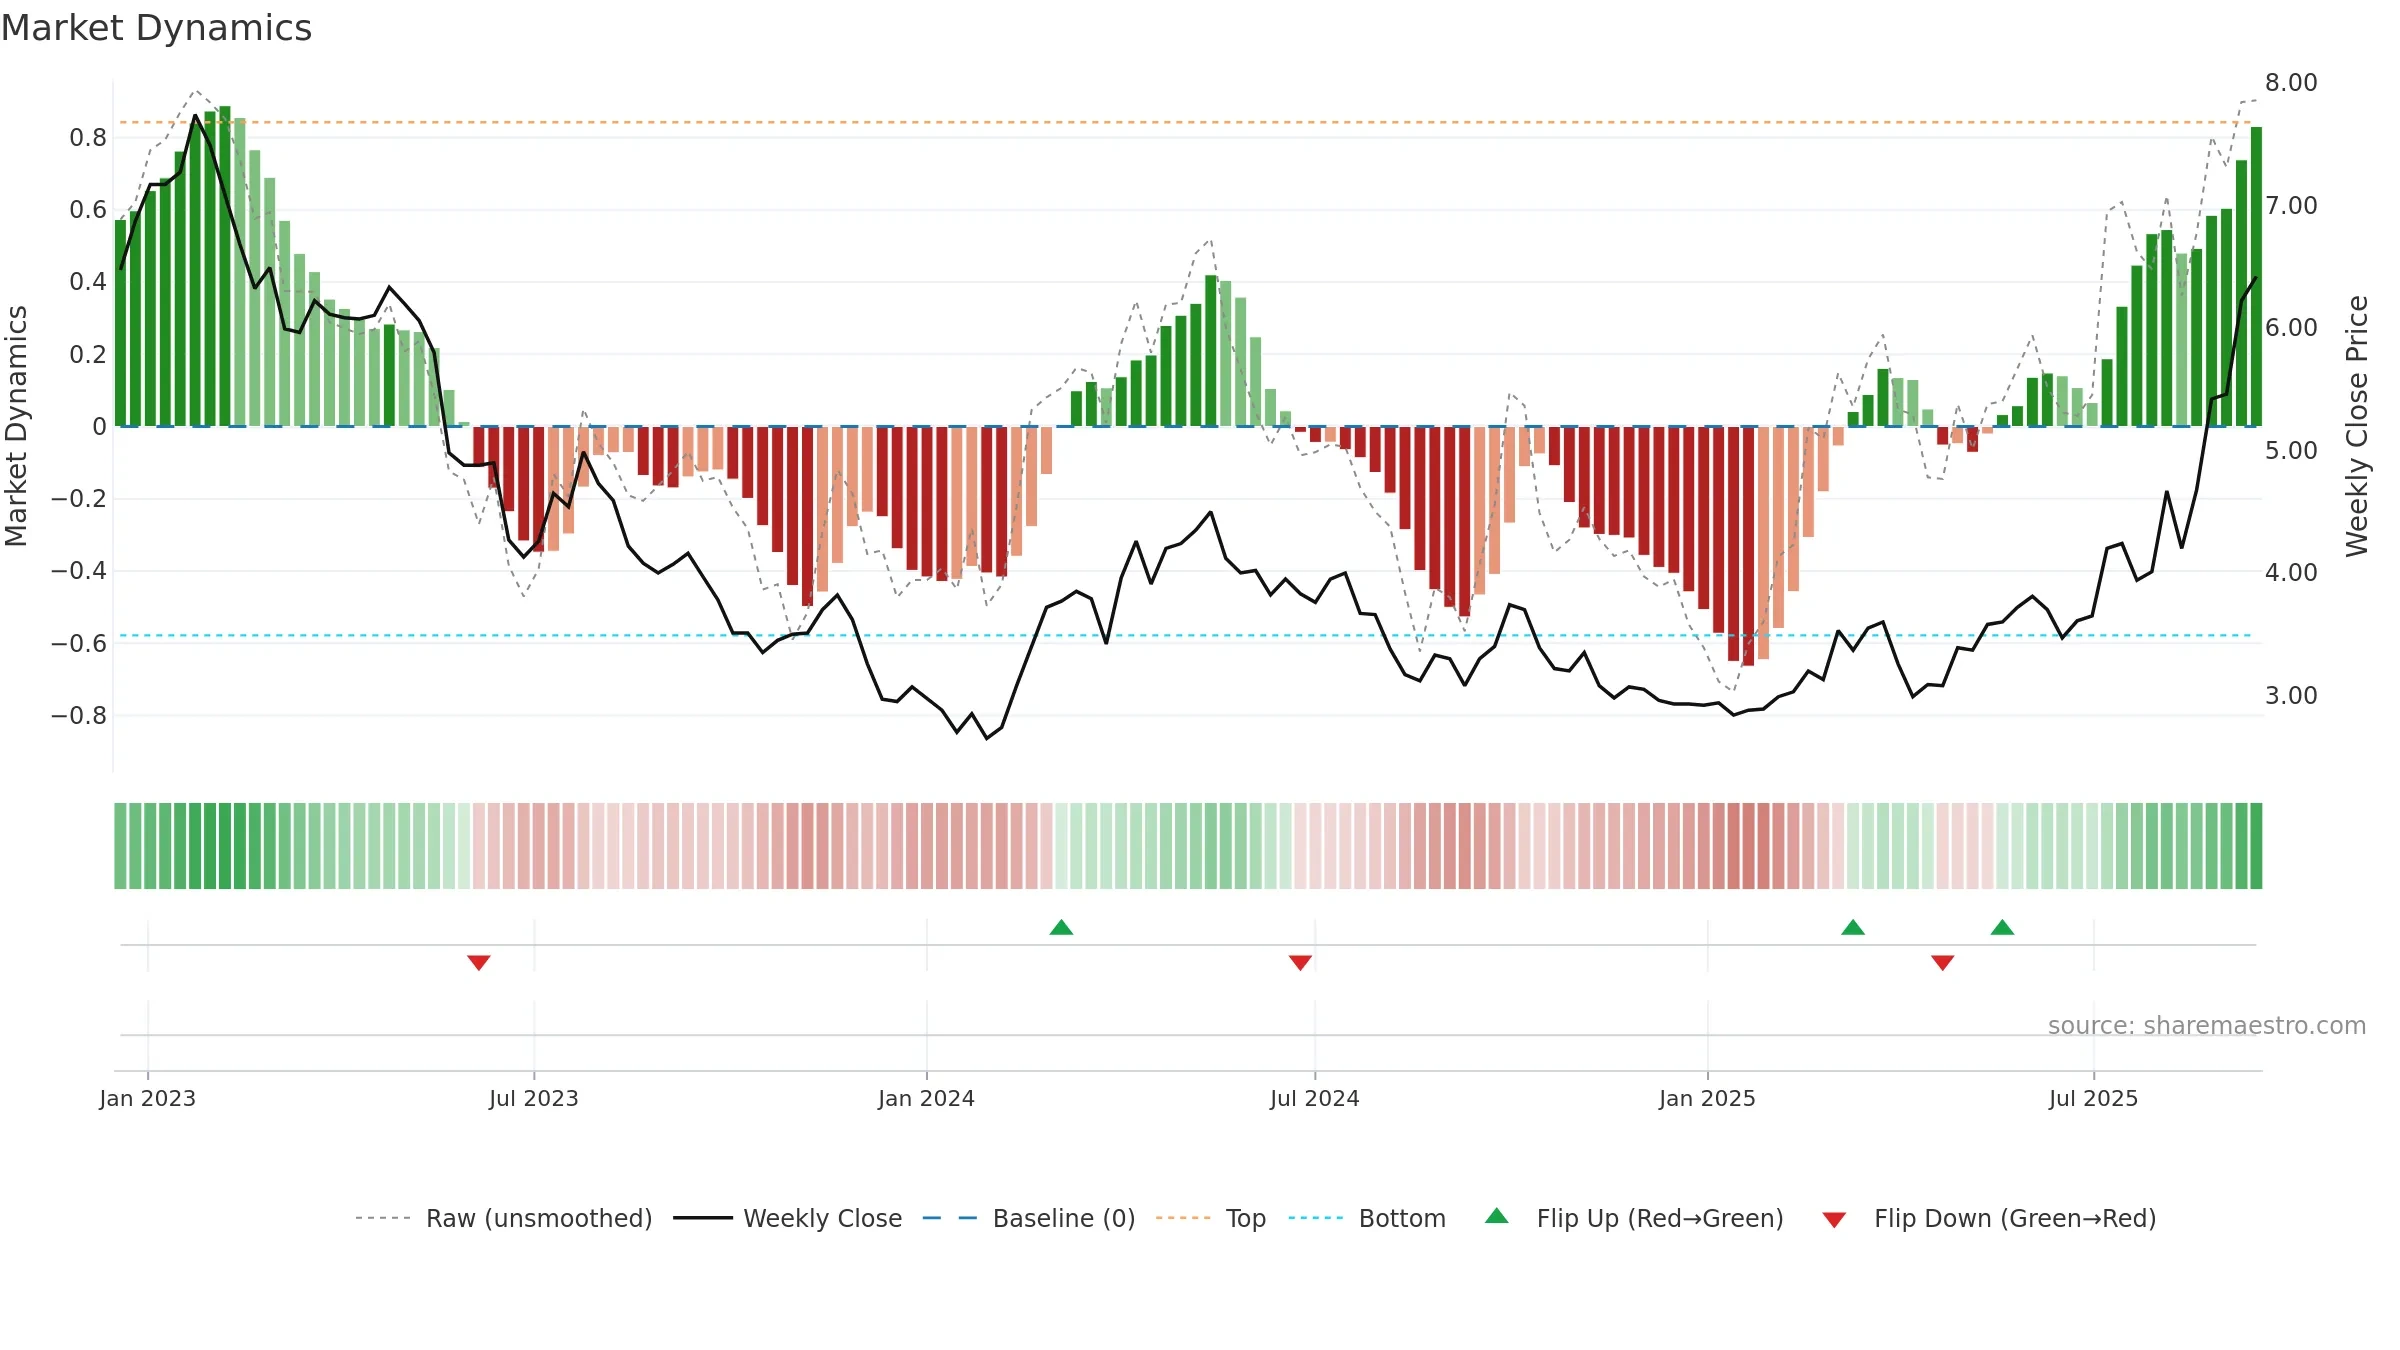Click the Jul 2025 axis label
2400x1350 pixels.
(x=2093, y=1098)
